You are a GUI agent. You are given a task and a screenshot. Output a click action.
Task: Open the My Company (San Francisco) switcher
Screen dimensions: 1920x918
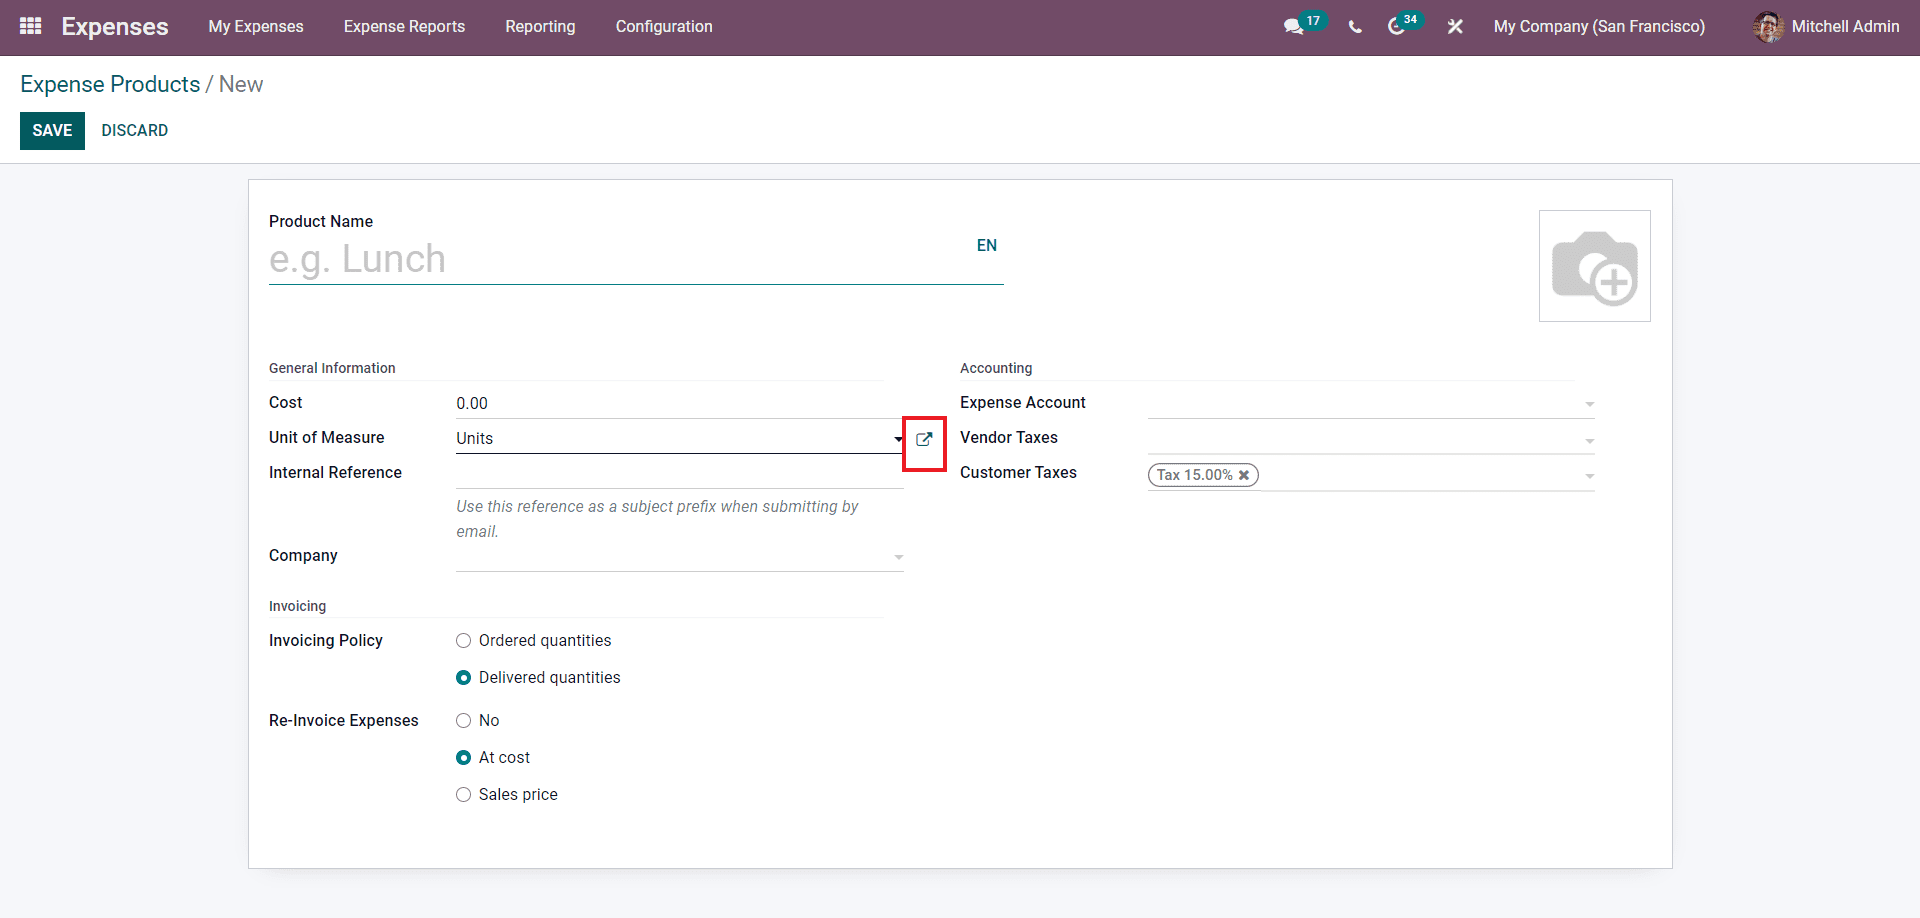tap(1599, 27)
